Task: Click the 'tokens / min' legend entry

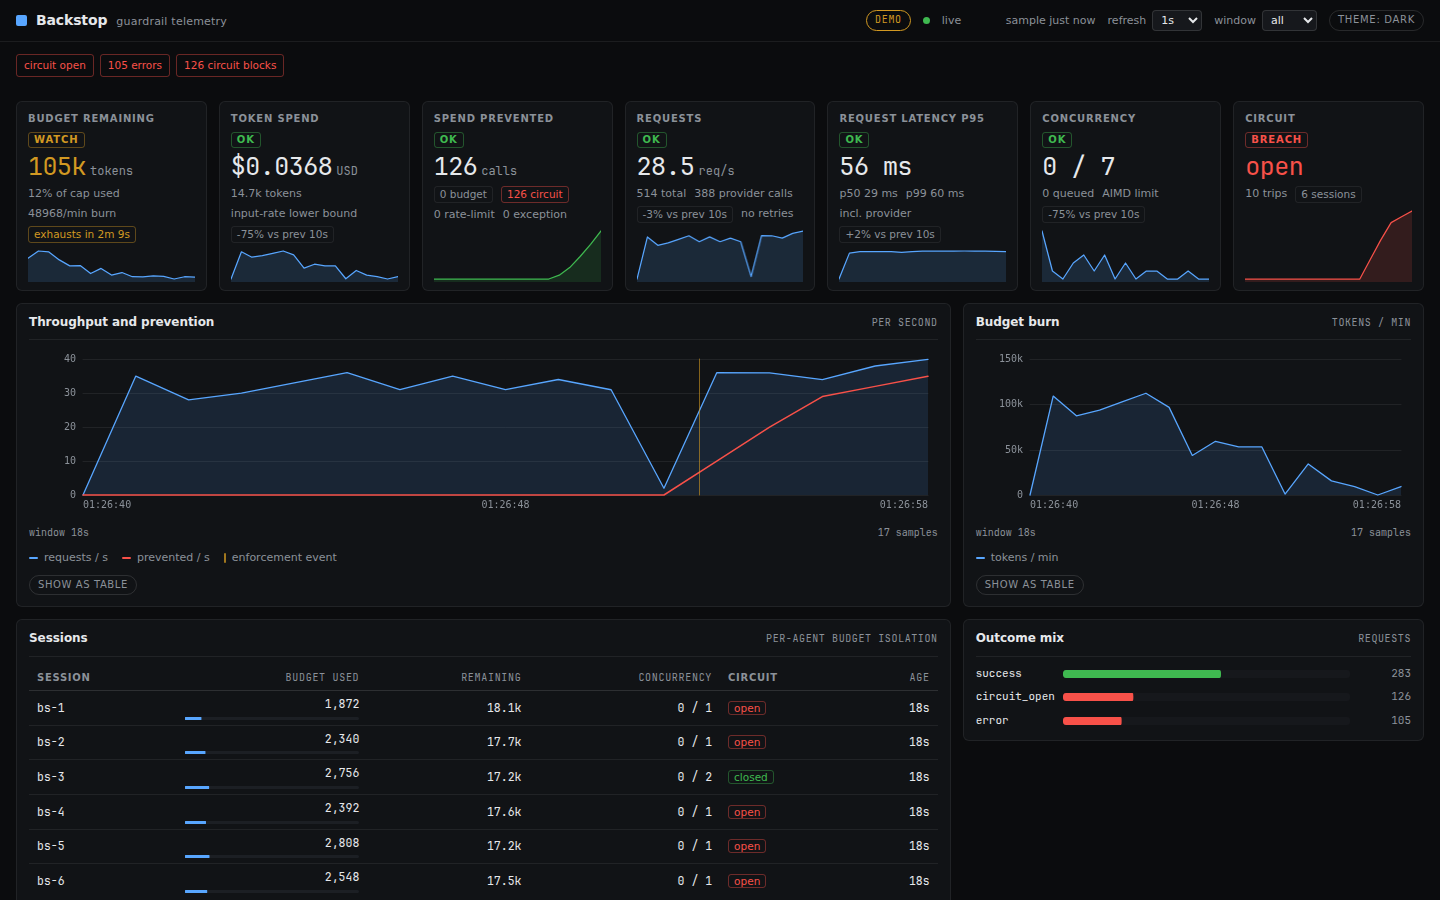Action: tap(1017, 558)
